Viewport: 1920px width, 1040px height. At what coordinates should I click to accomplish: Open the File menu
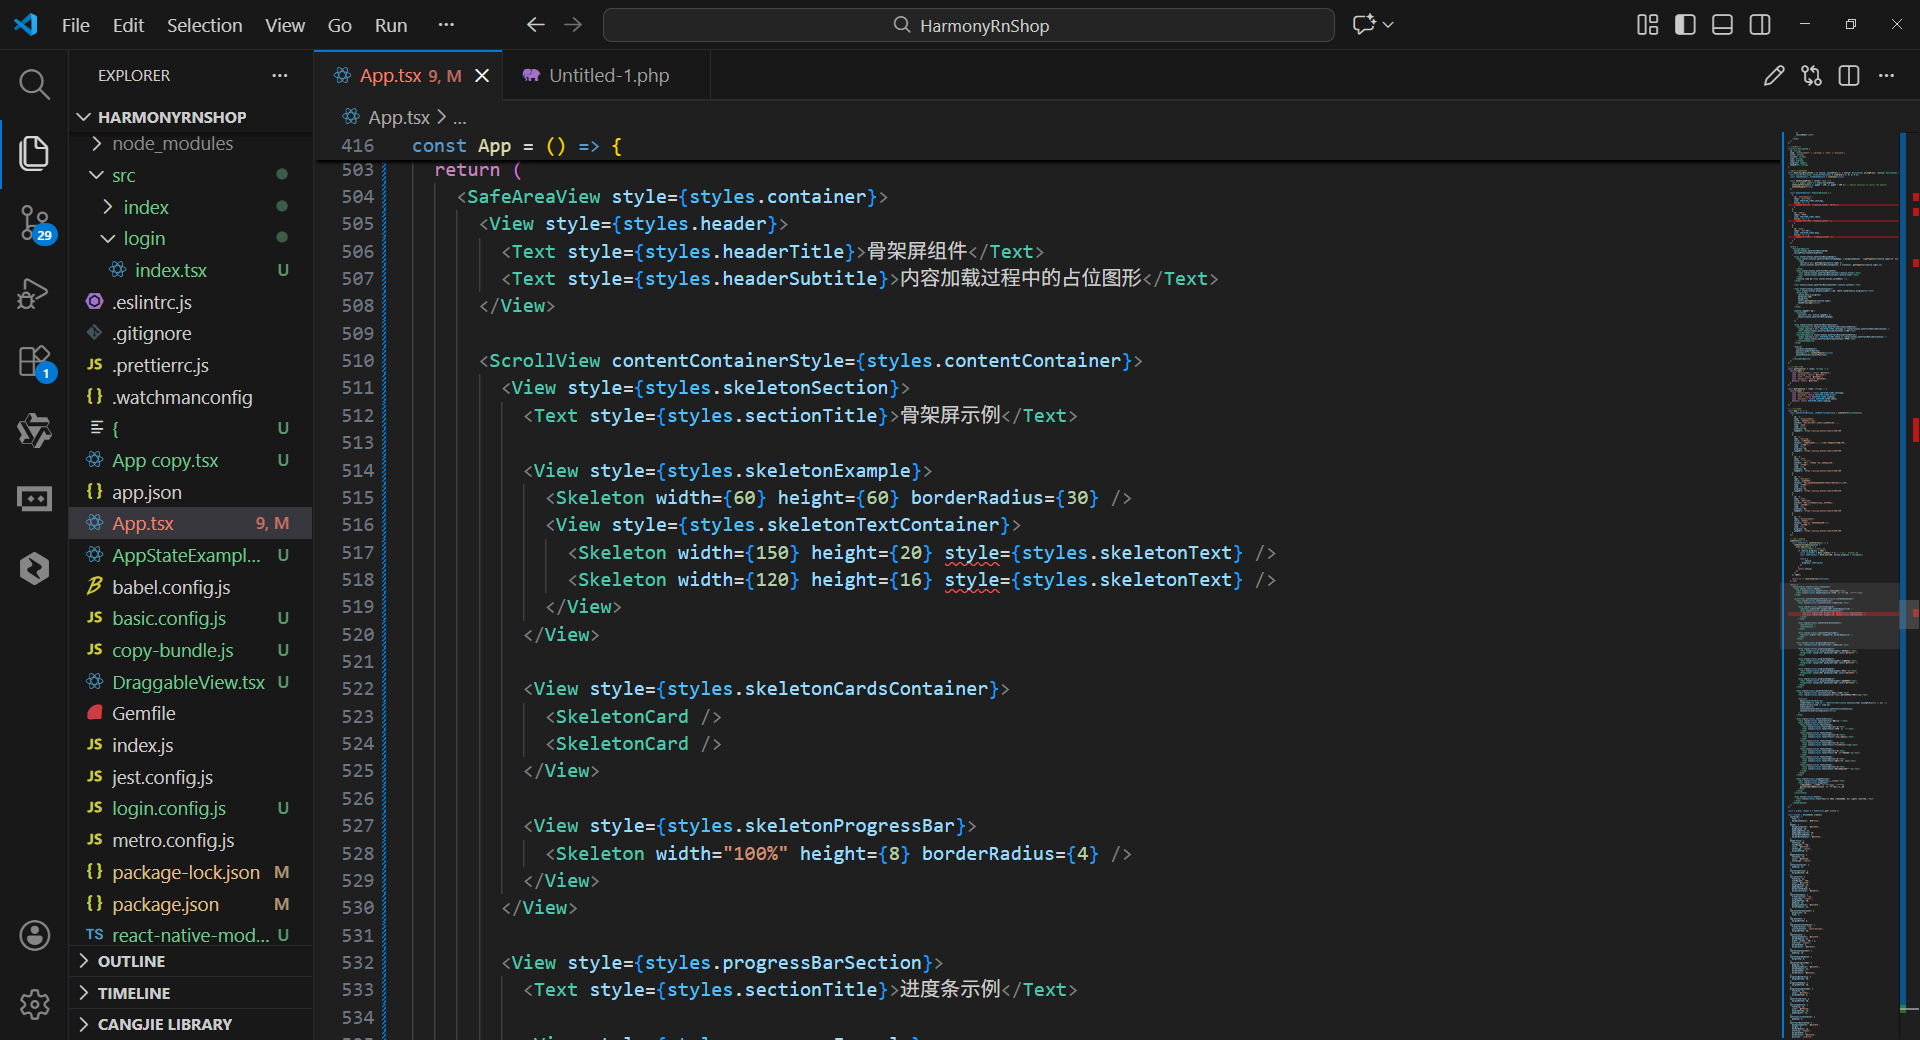(76, 25)
